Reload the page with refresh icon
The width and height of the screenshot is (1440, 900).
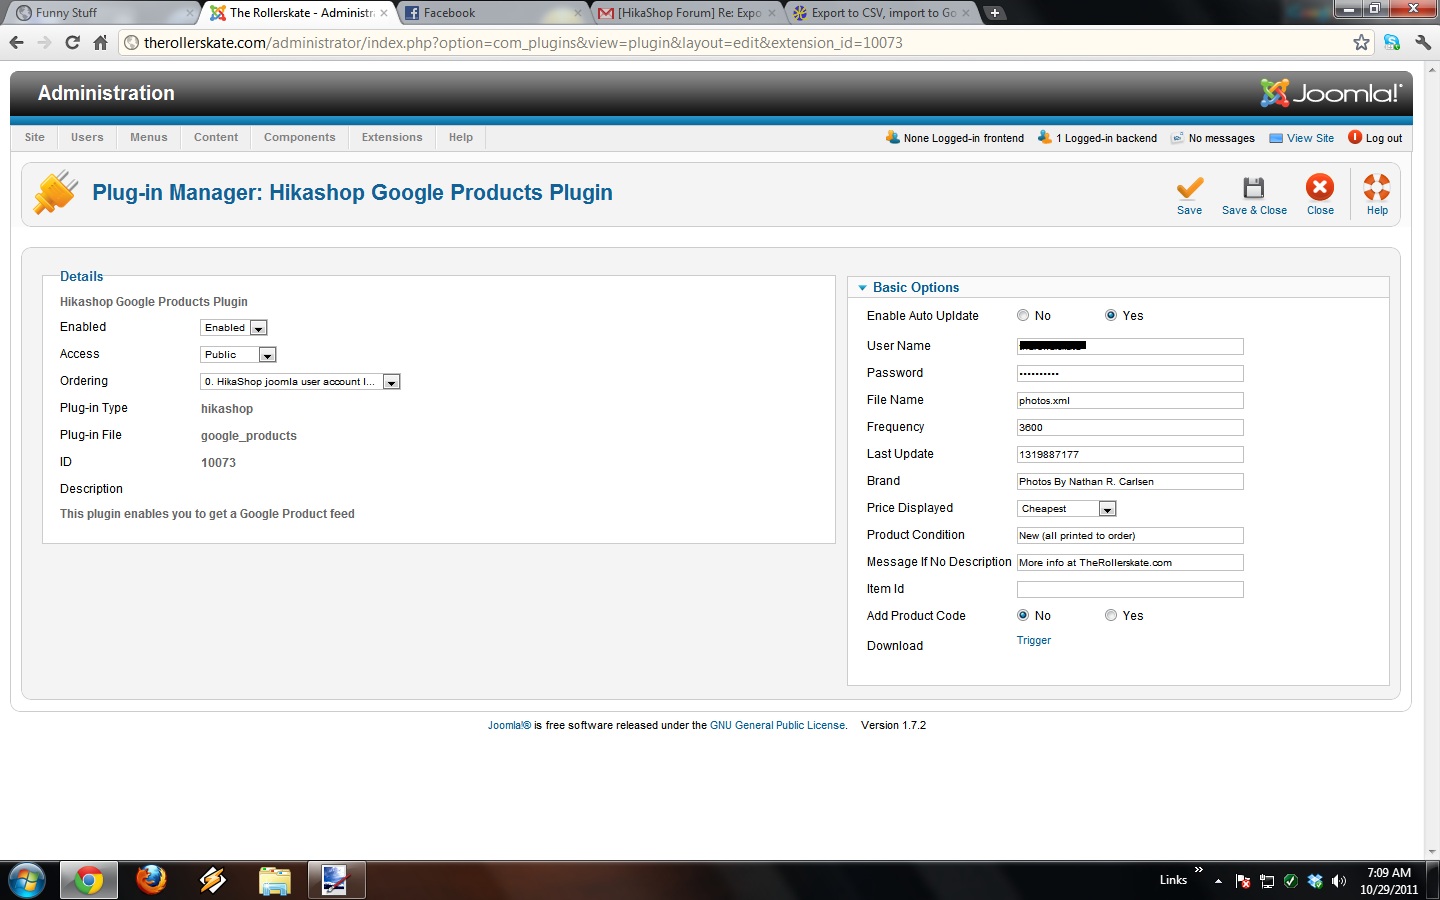point(72,42)
